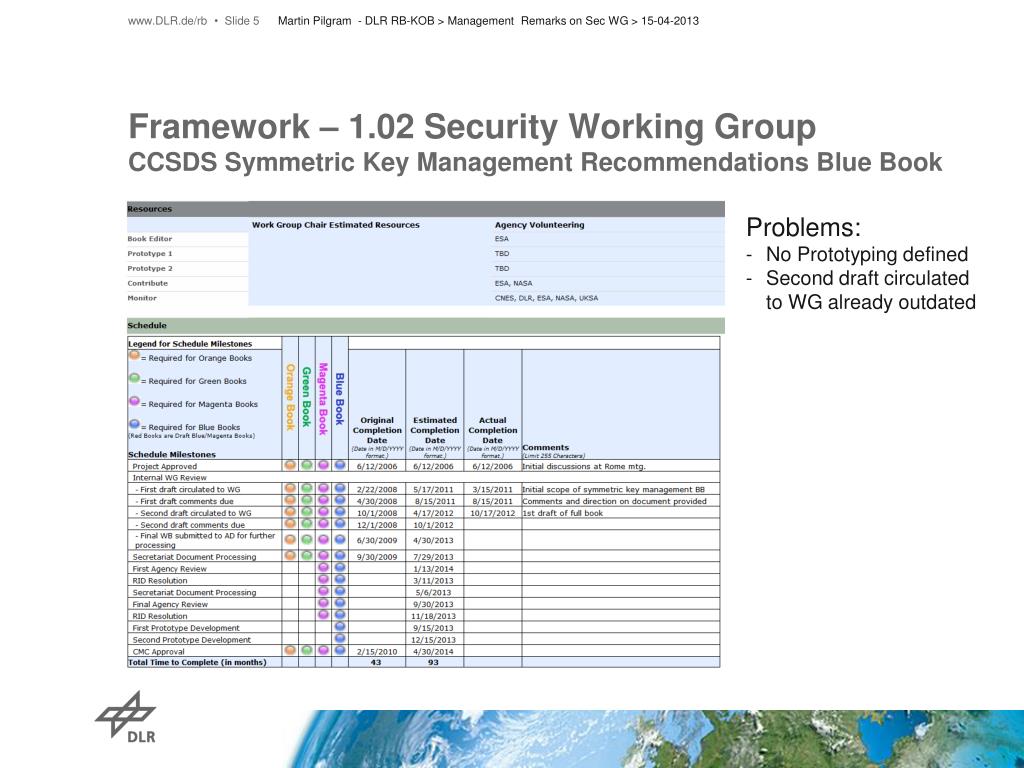Click the Slide 5 label

click(242, 21)
